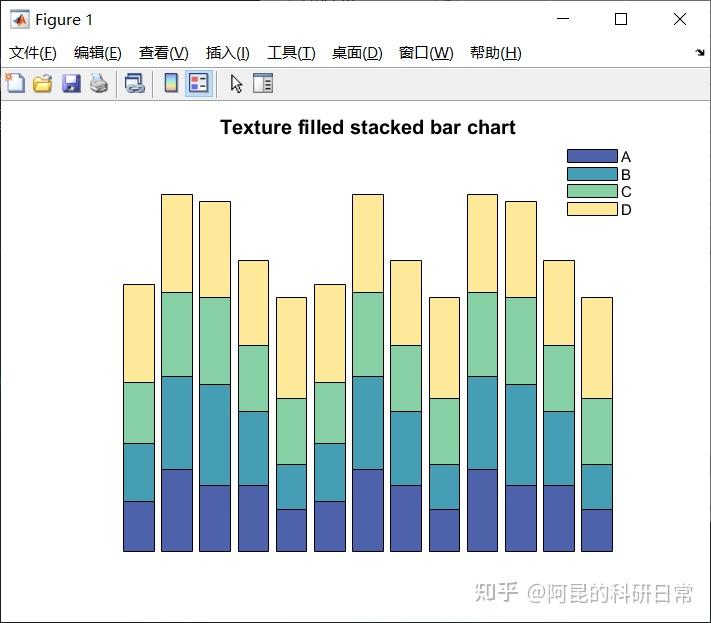The width and height of the screenshot is (711, 623).
Task: Open the 桌面(D) menu
Action: (x=357, y=53)
